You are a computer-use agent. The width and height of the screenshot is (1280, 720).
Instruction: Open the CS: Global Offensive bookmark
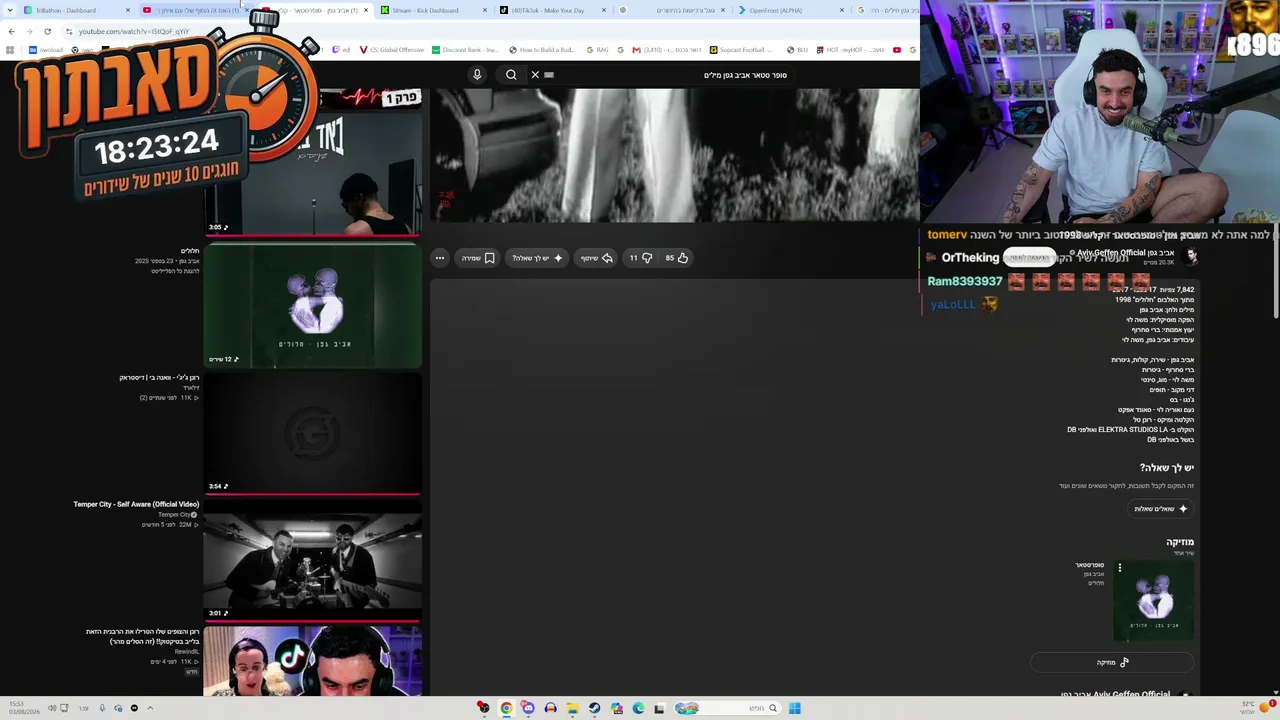[391, 50]
